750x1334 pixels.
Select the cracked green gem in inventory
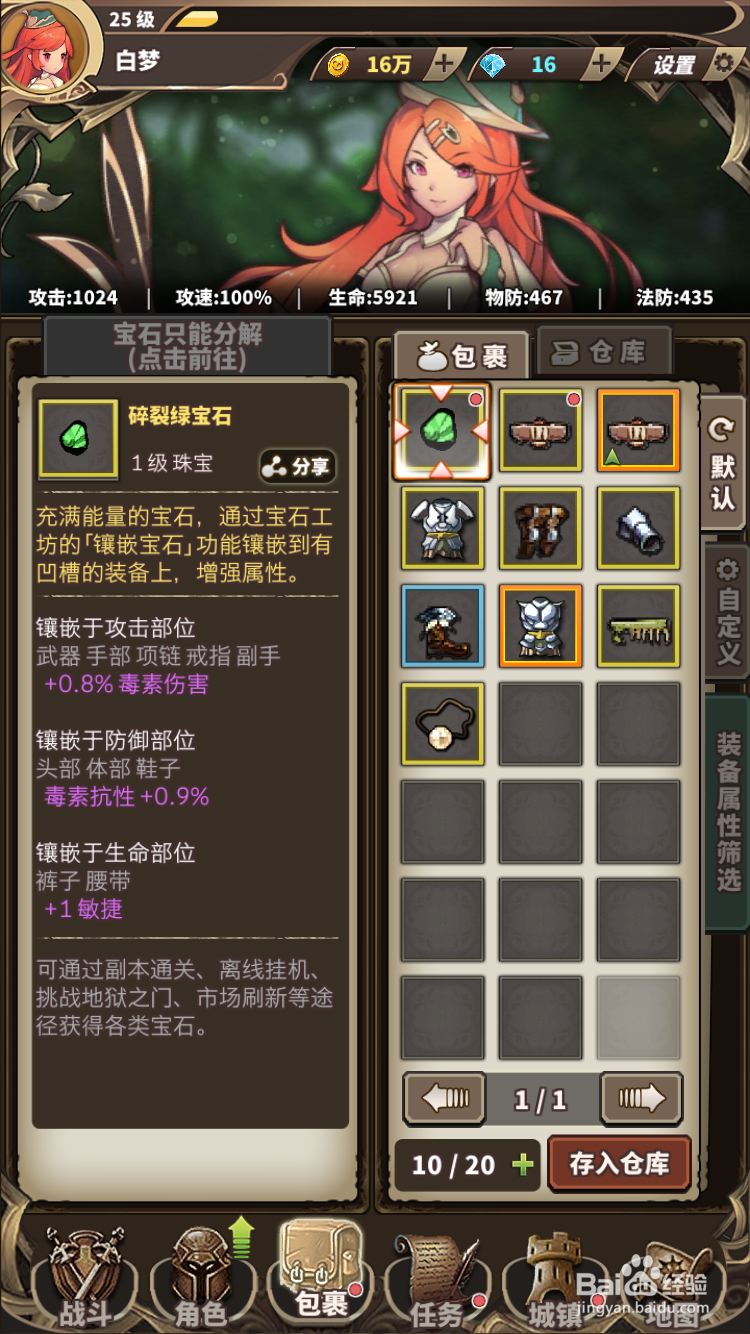441,431
